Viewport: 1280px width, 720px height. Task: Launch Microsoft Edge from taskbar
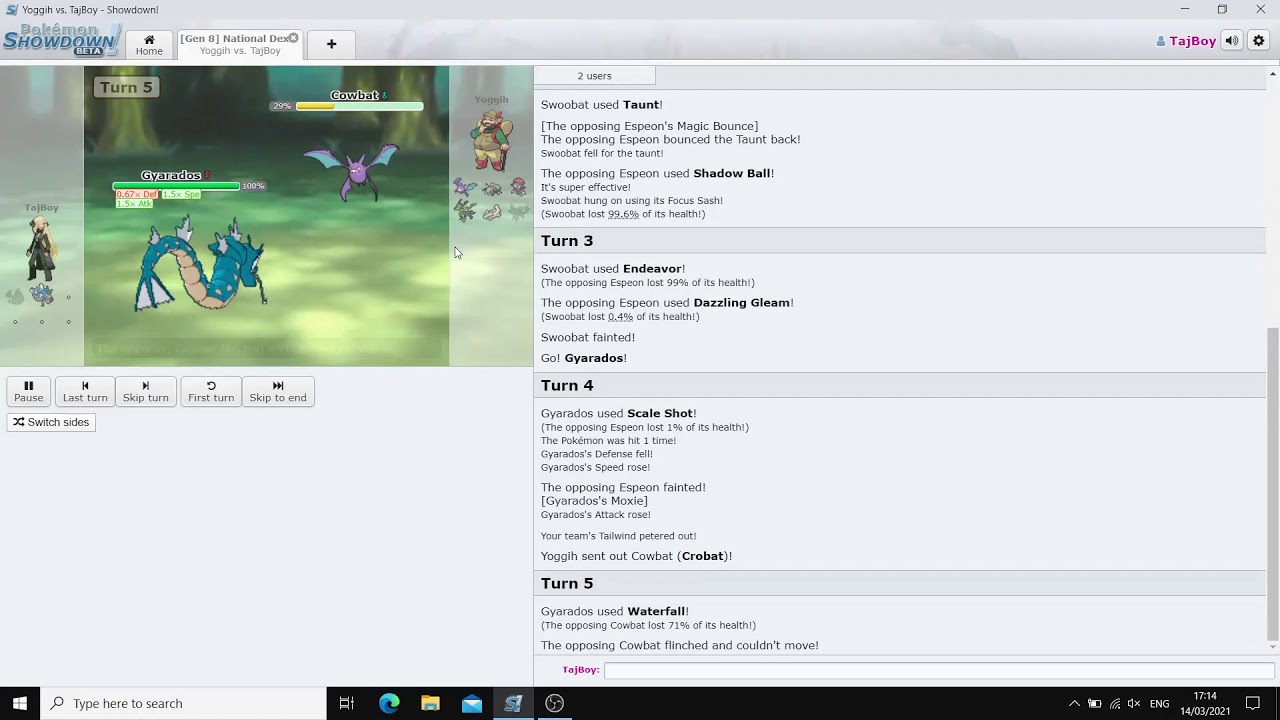click(x=389, y=703)
